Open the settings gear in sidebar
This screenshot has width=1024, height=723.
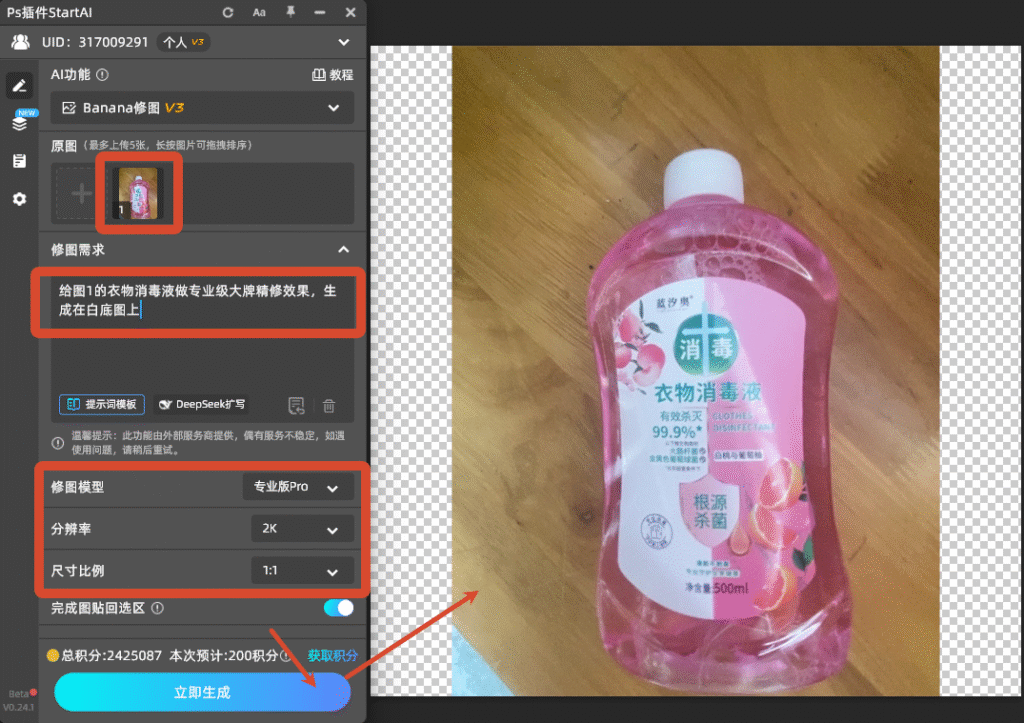tap(20, 199)
